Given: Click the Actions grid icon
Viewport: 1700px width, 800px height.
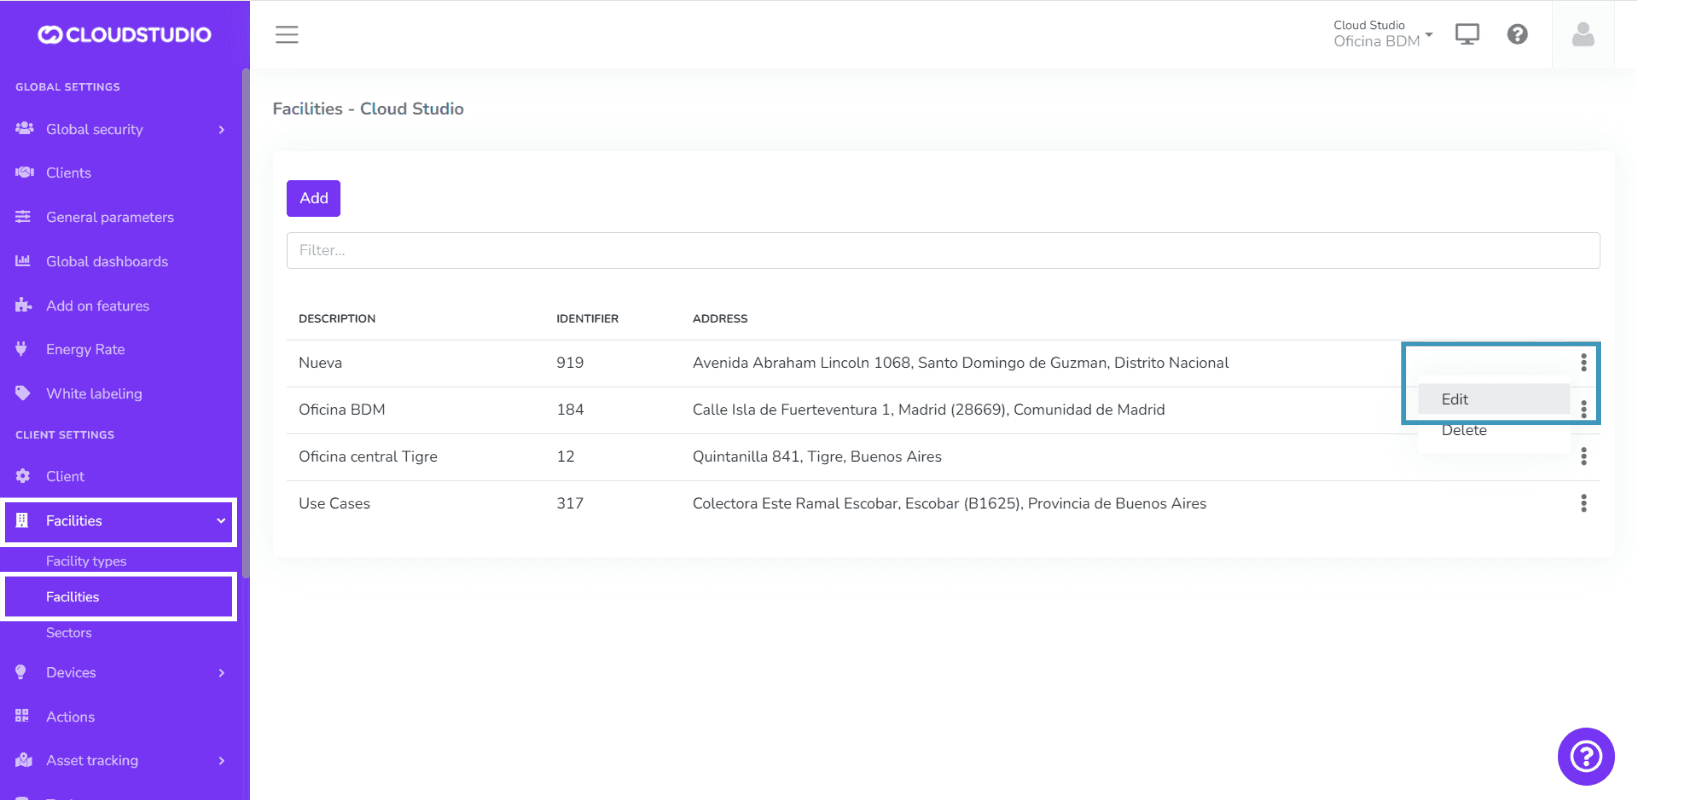Looking at the screenshot, I should [22, 716].
